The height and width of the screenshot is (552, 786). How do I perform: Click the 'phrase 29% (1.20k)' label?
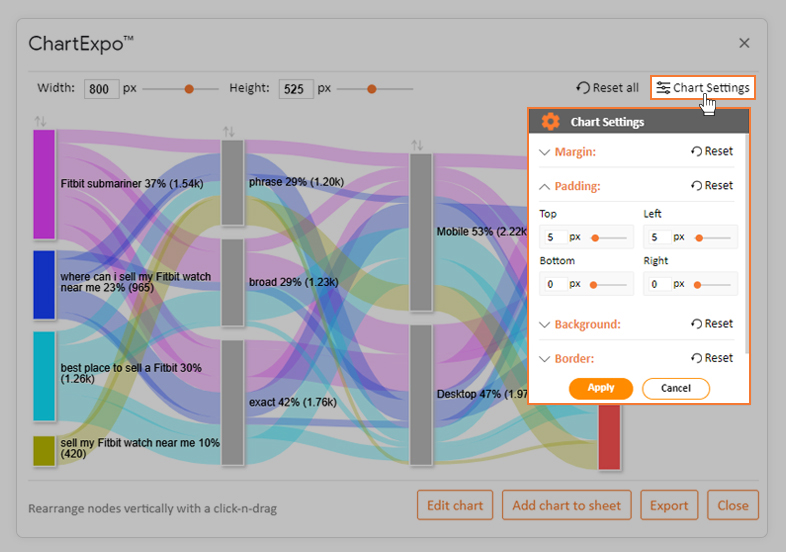(x=296, y=182)
